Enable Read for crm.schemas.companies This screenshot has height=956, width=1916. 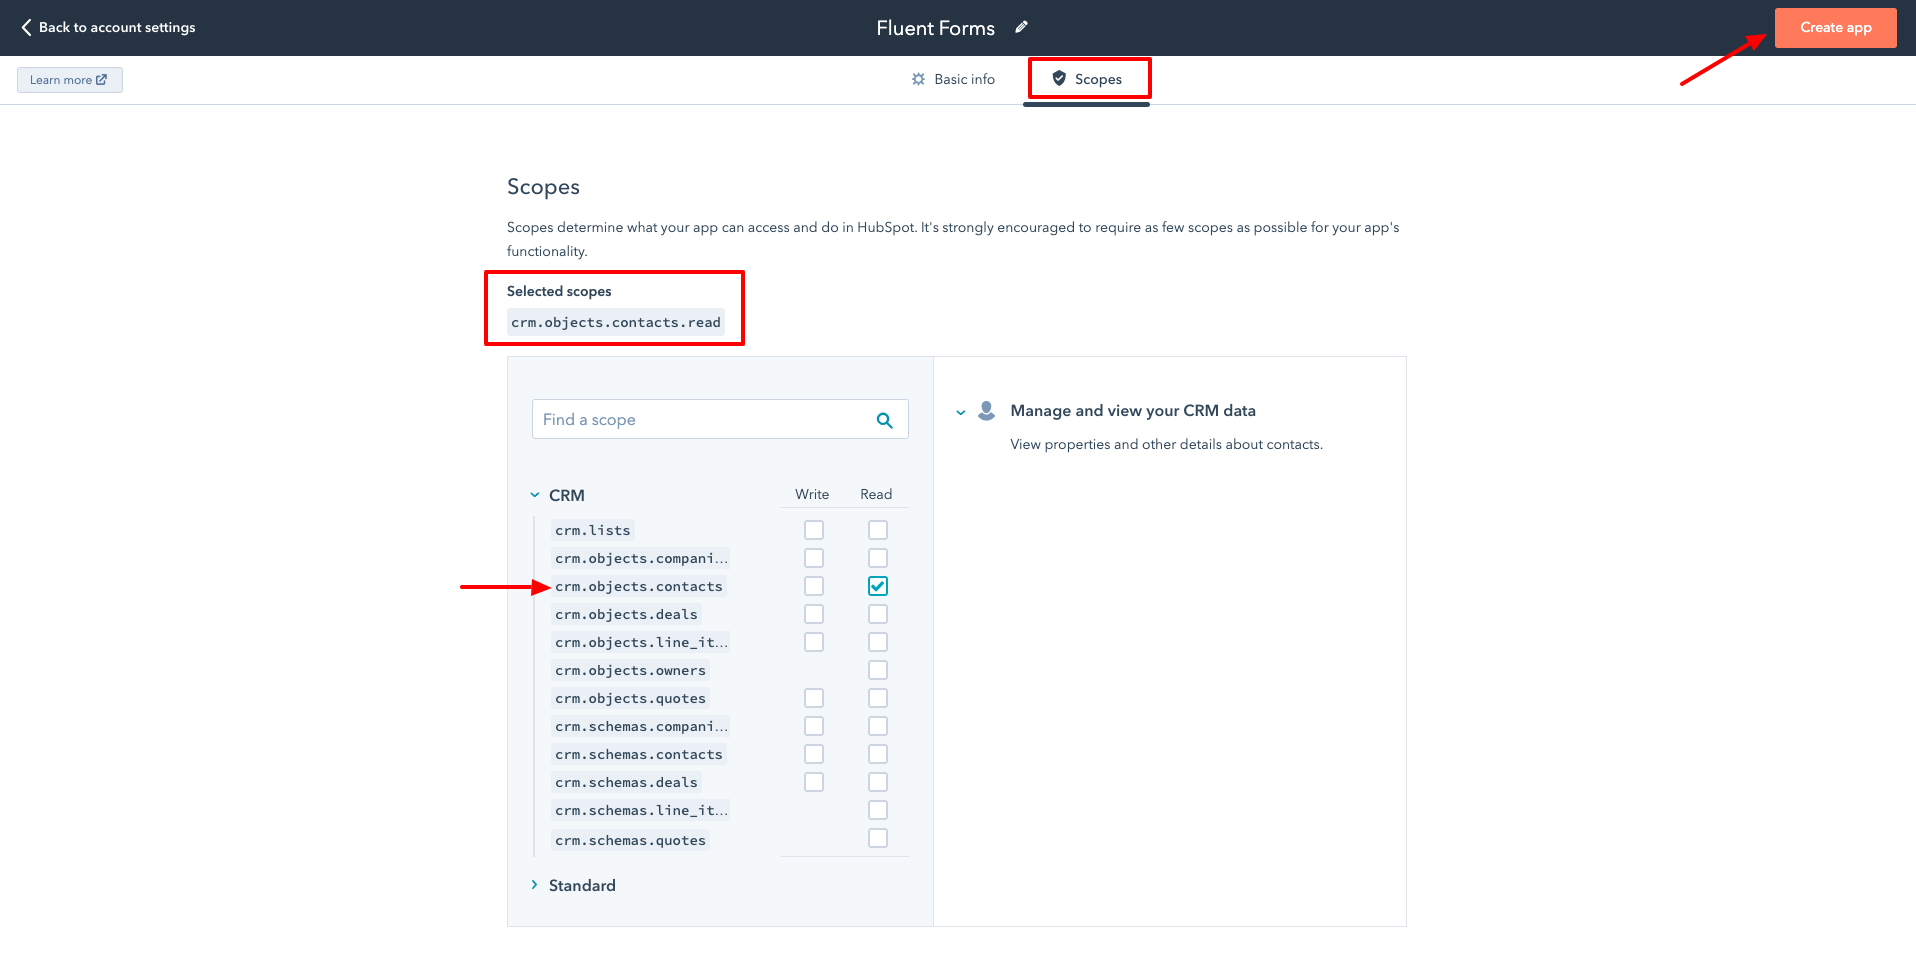(878, 726)
